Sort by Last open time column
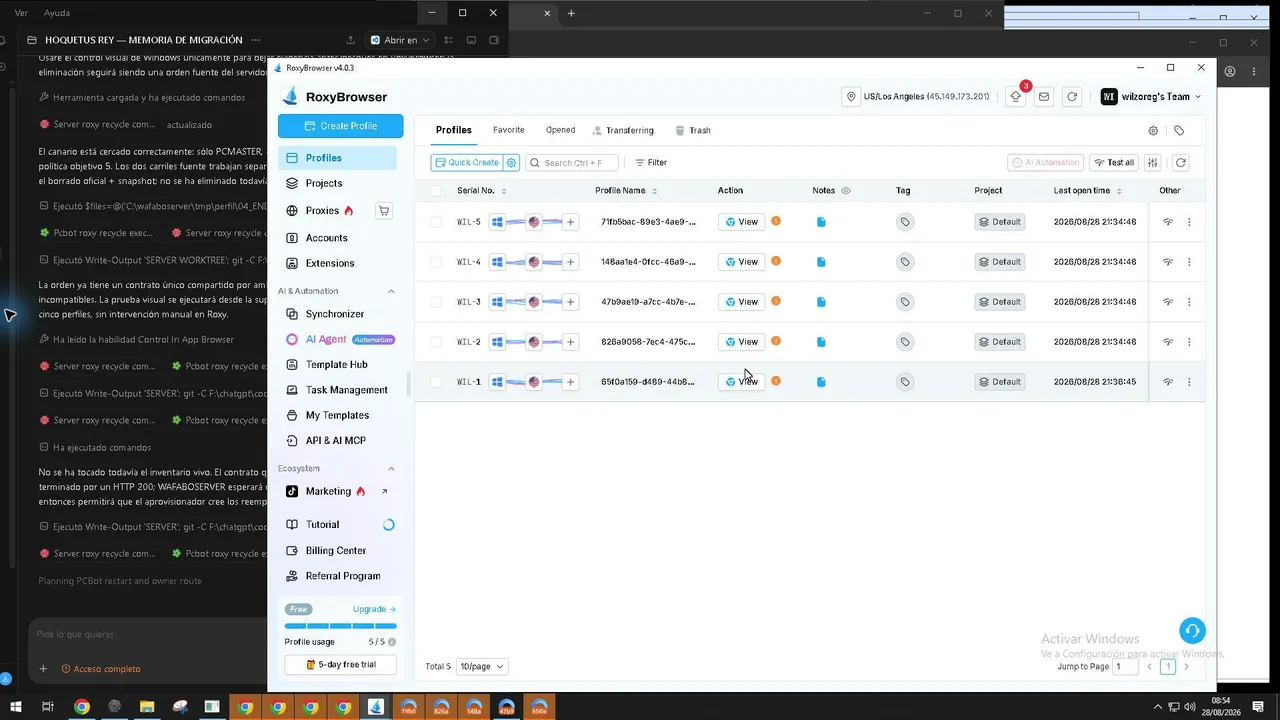This screenshot has width=1280, height=720. pos(1119,191)
